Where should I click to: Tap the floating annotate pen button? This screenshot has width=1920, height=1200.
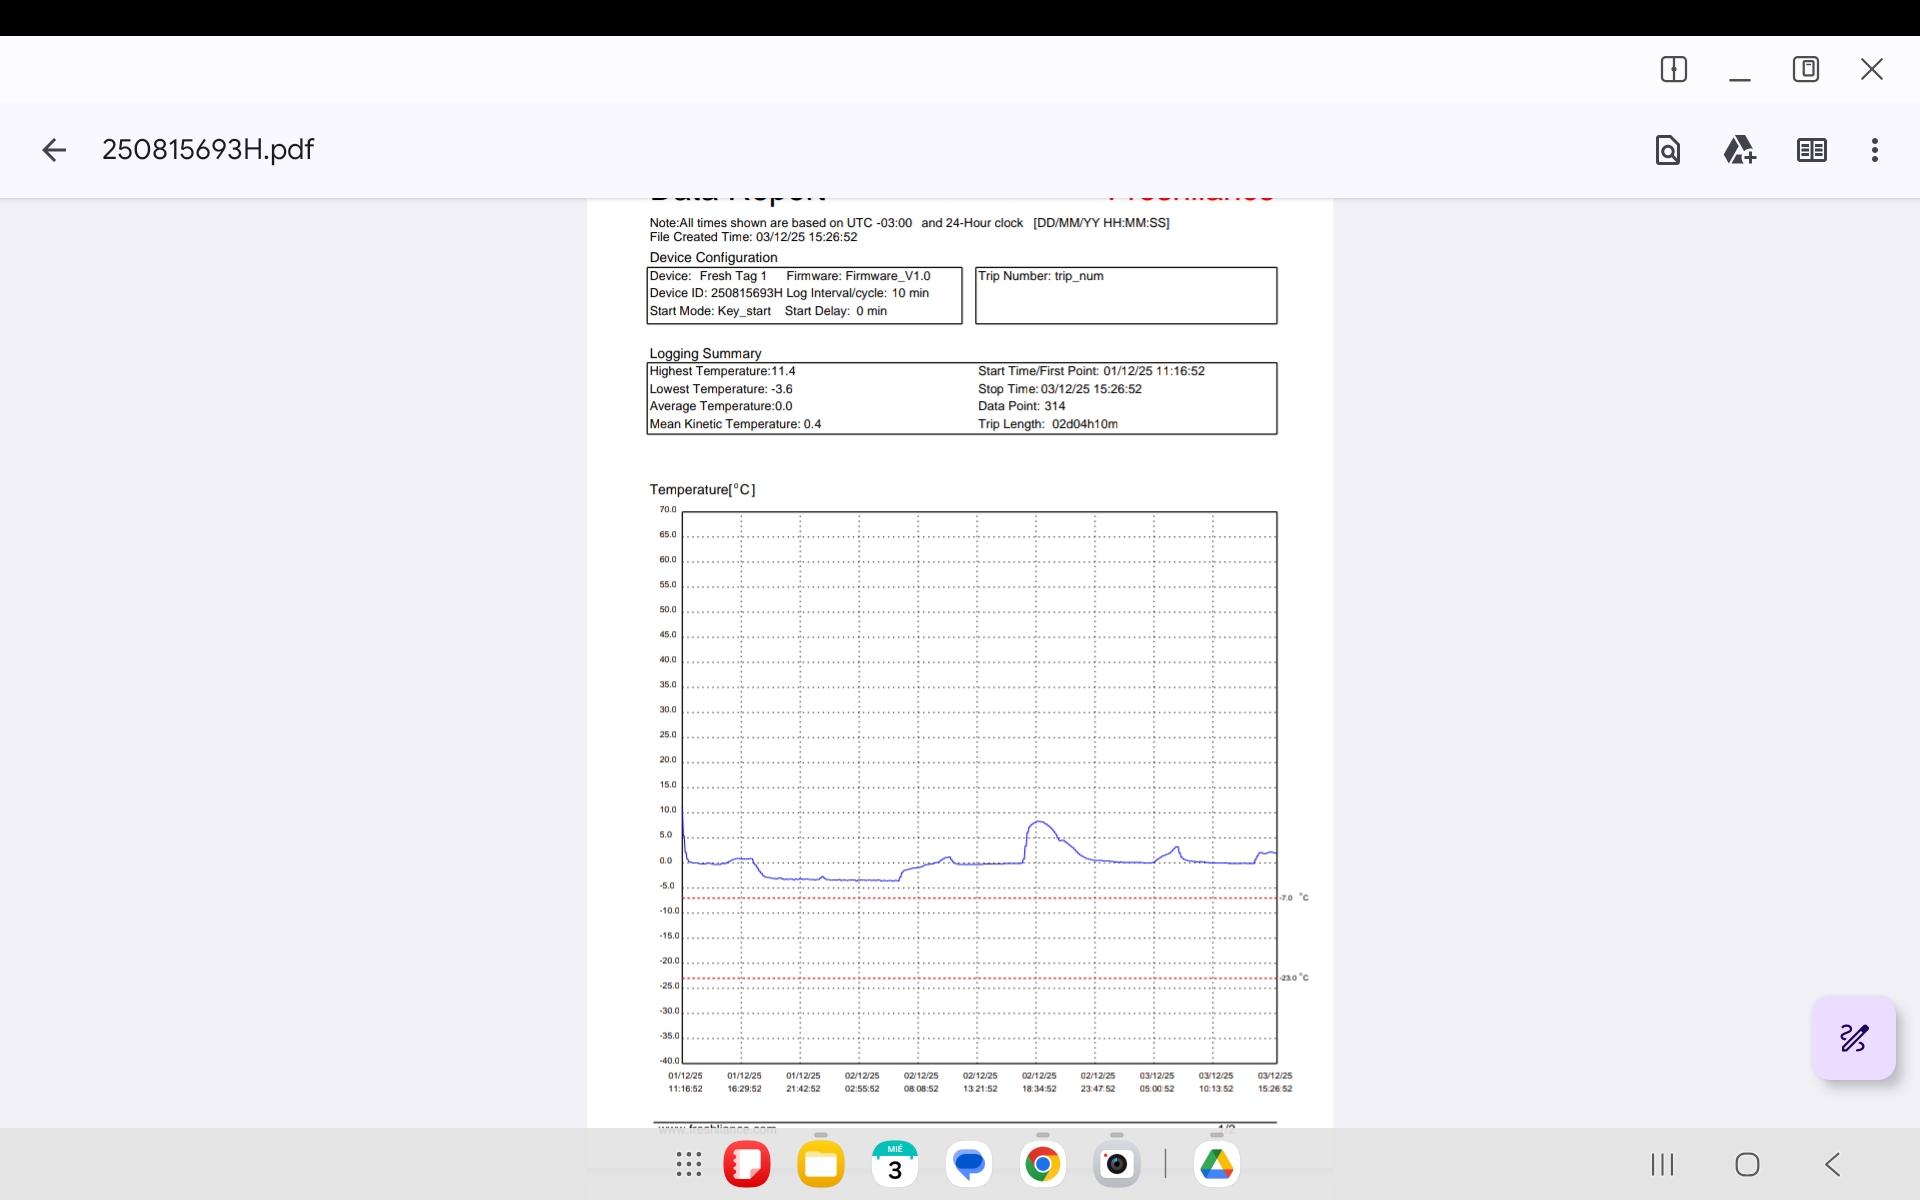point(1853,1038)
